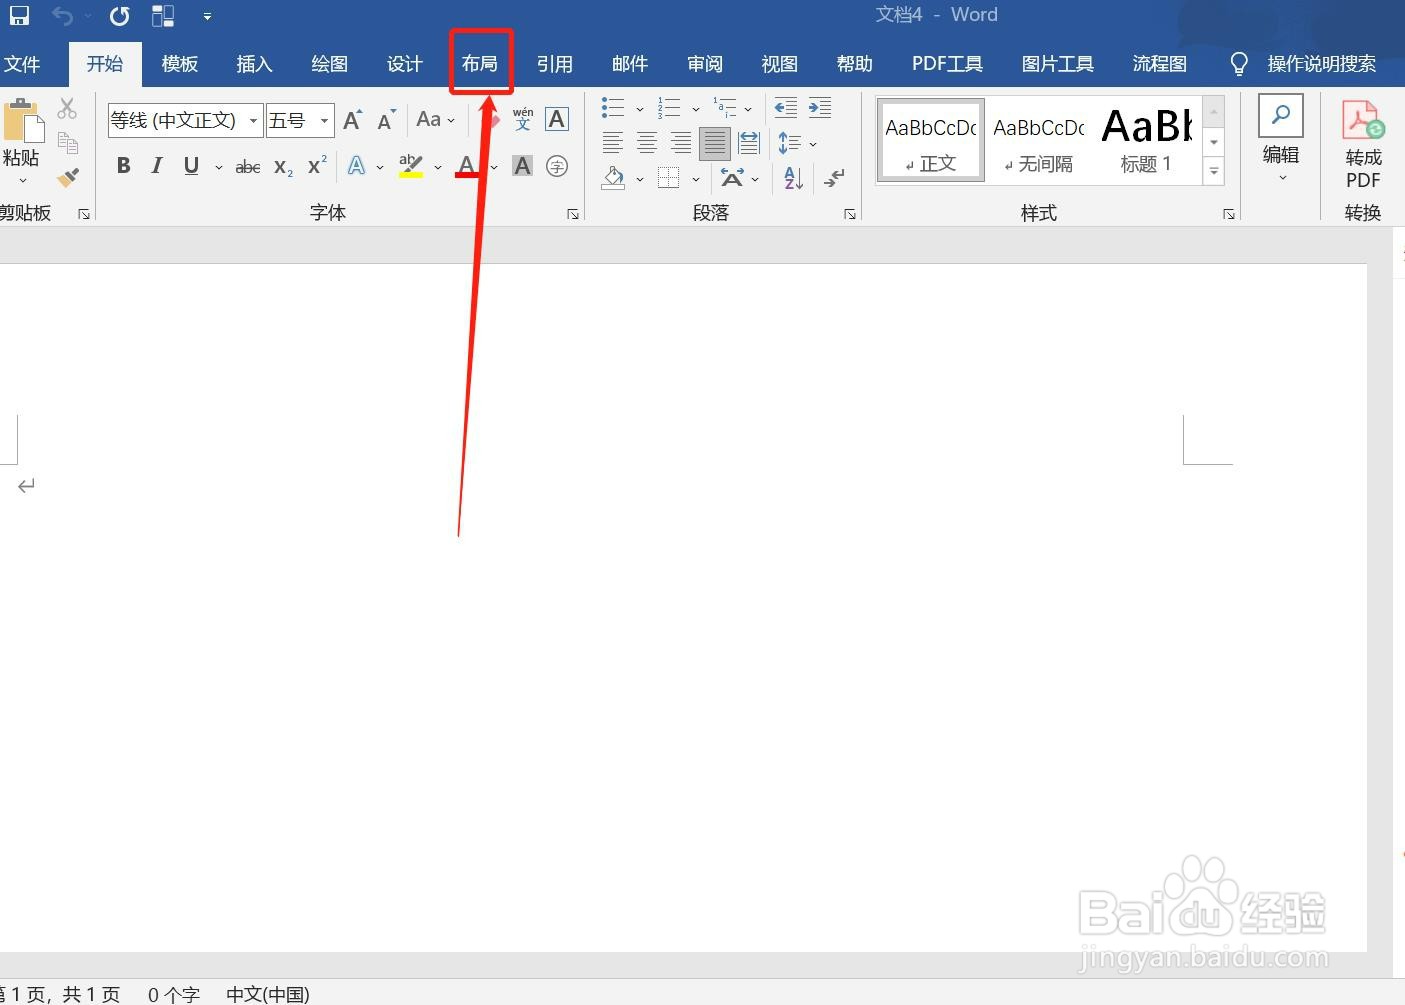Toggle bold formatting
Screen dimensions: 1405x1005
click(x=123, y=166)
